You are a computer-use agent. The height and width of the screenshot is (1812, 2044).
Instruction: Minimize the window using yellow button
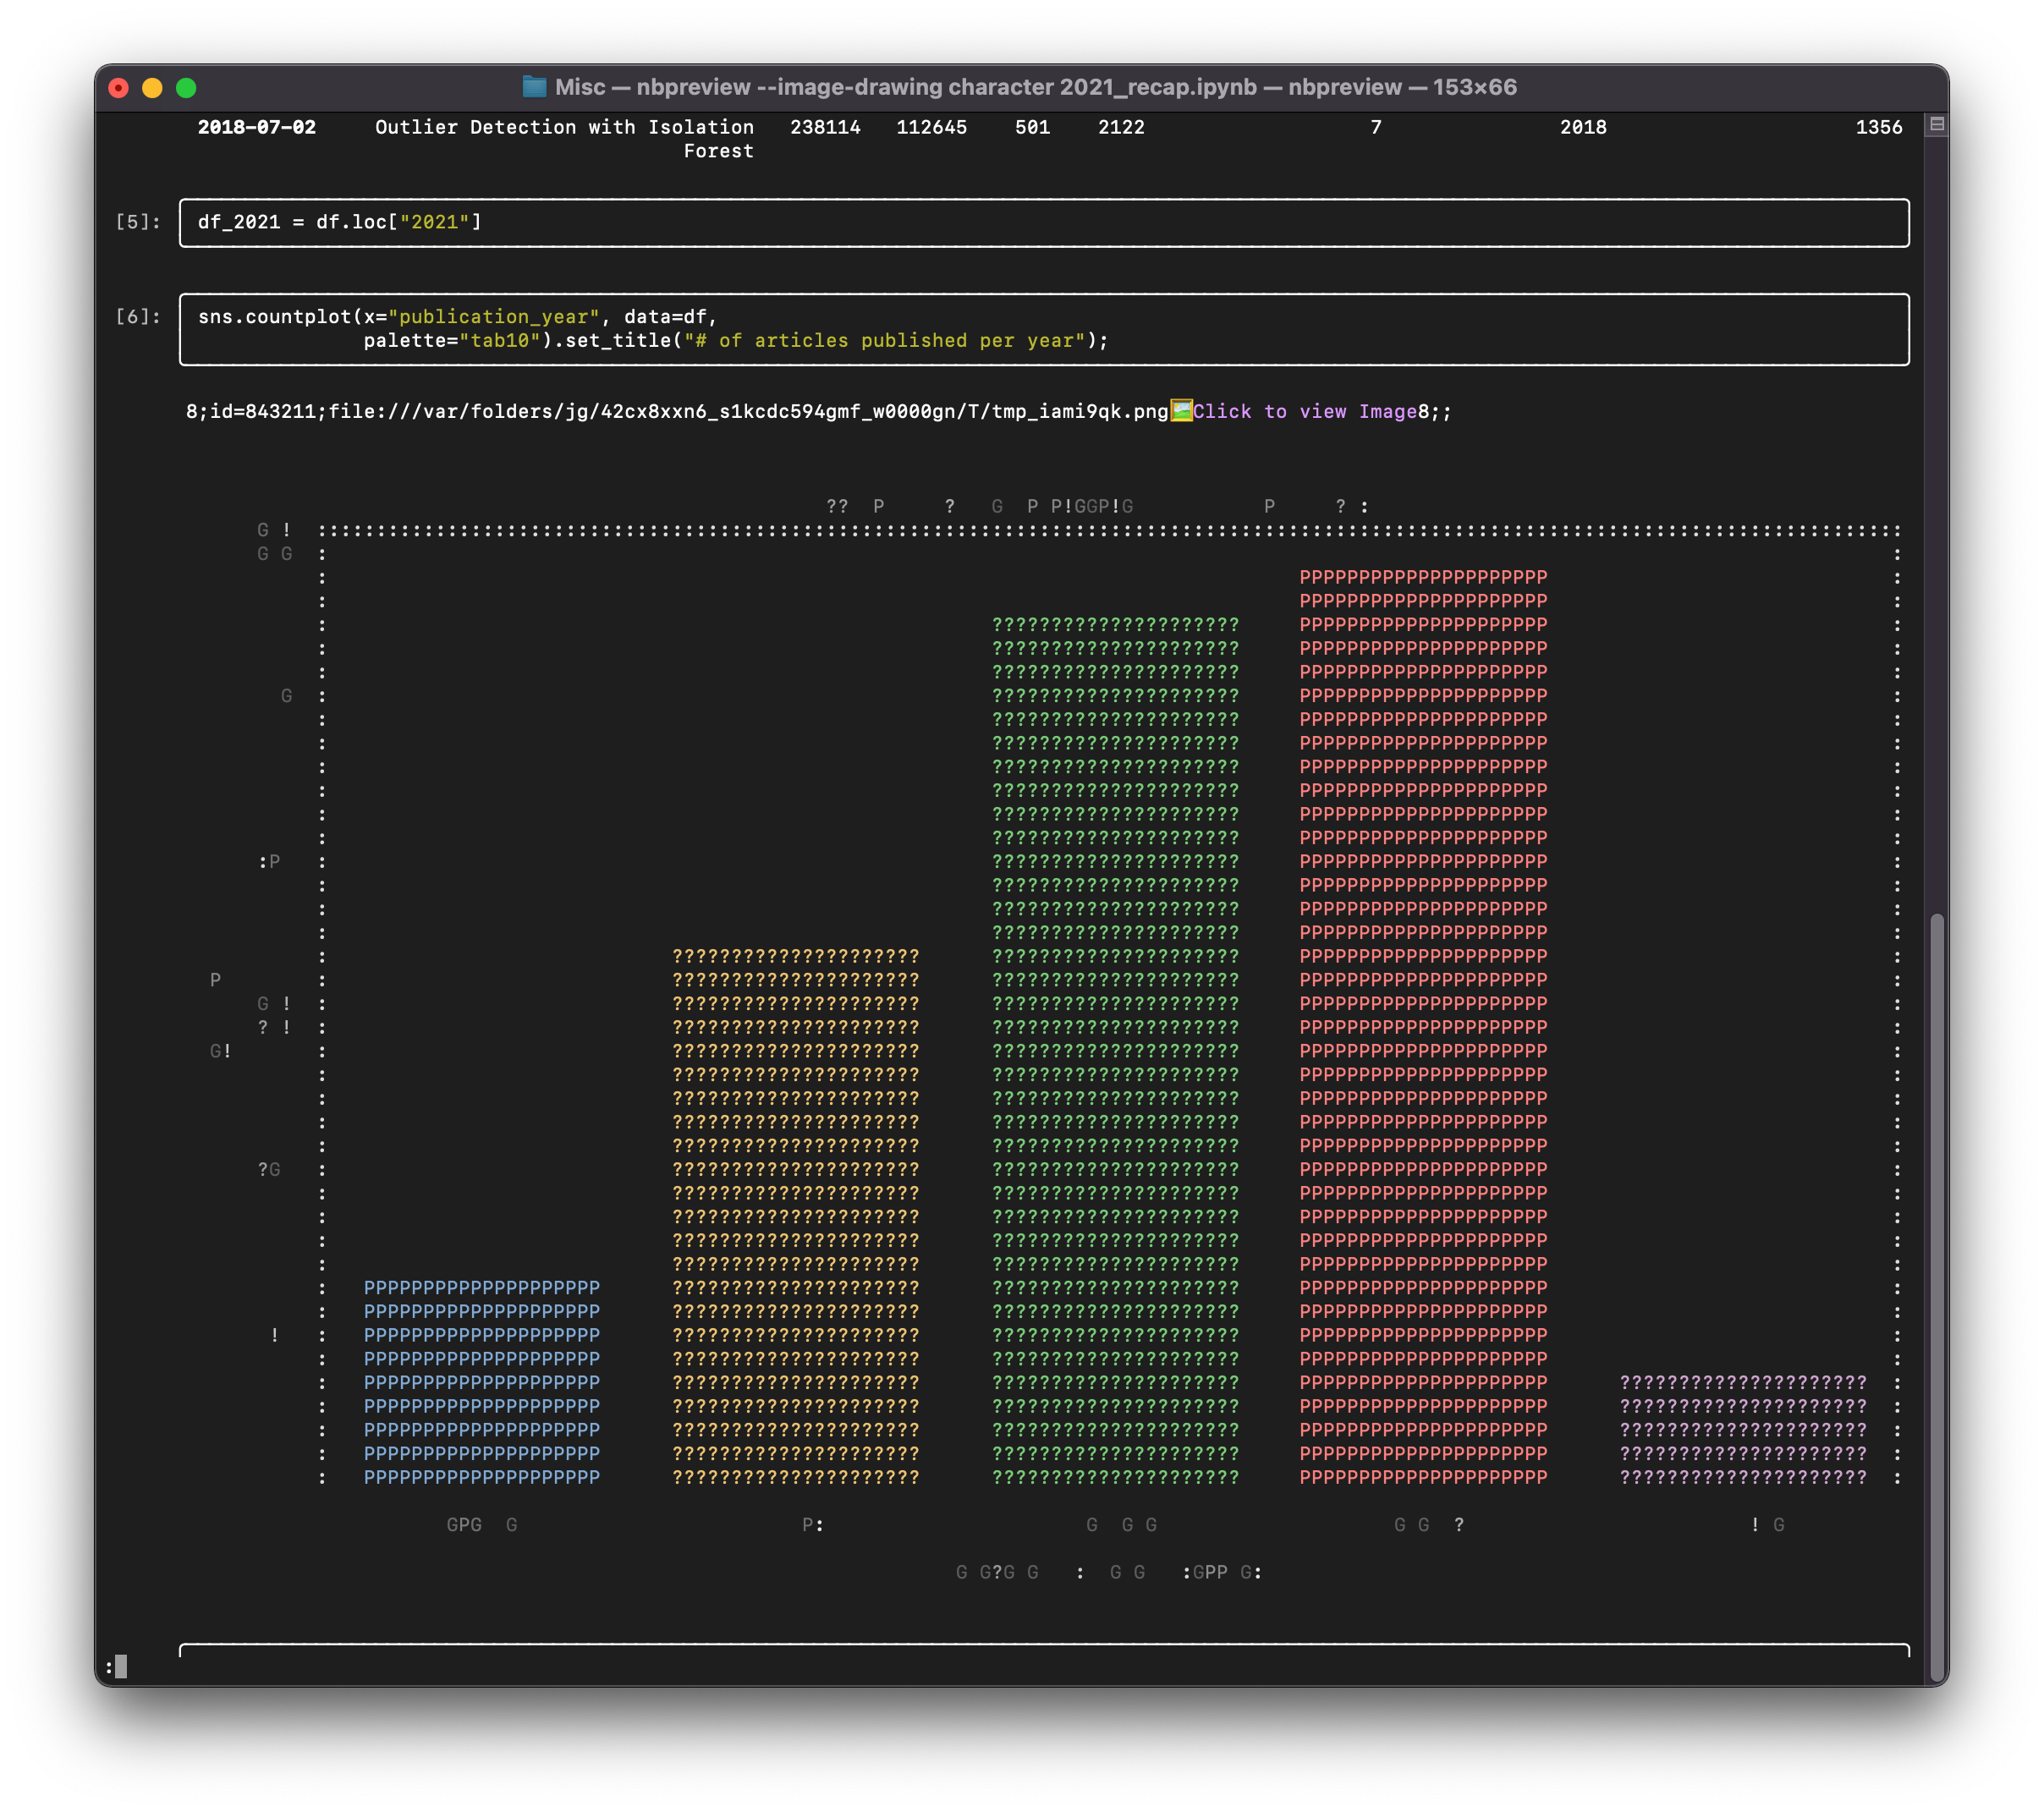(x=152, y=88)
